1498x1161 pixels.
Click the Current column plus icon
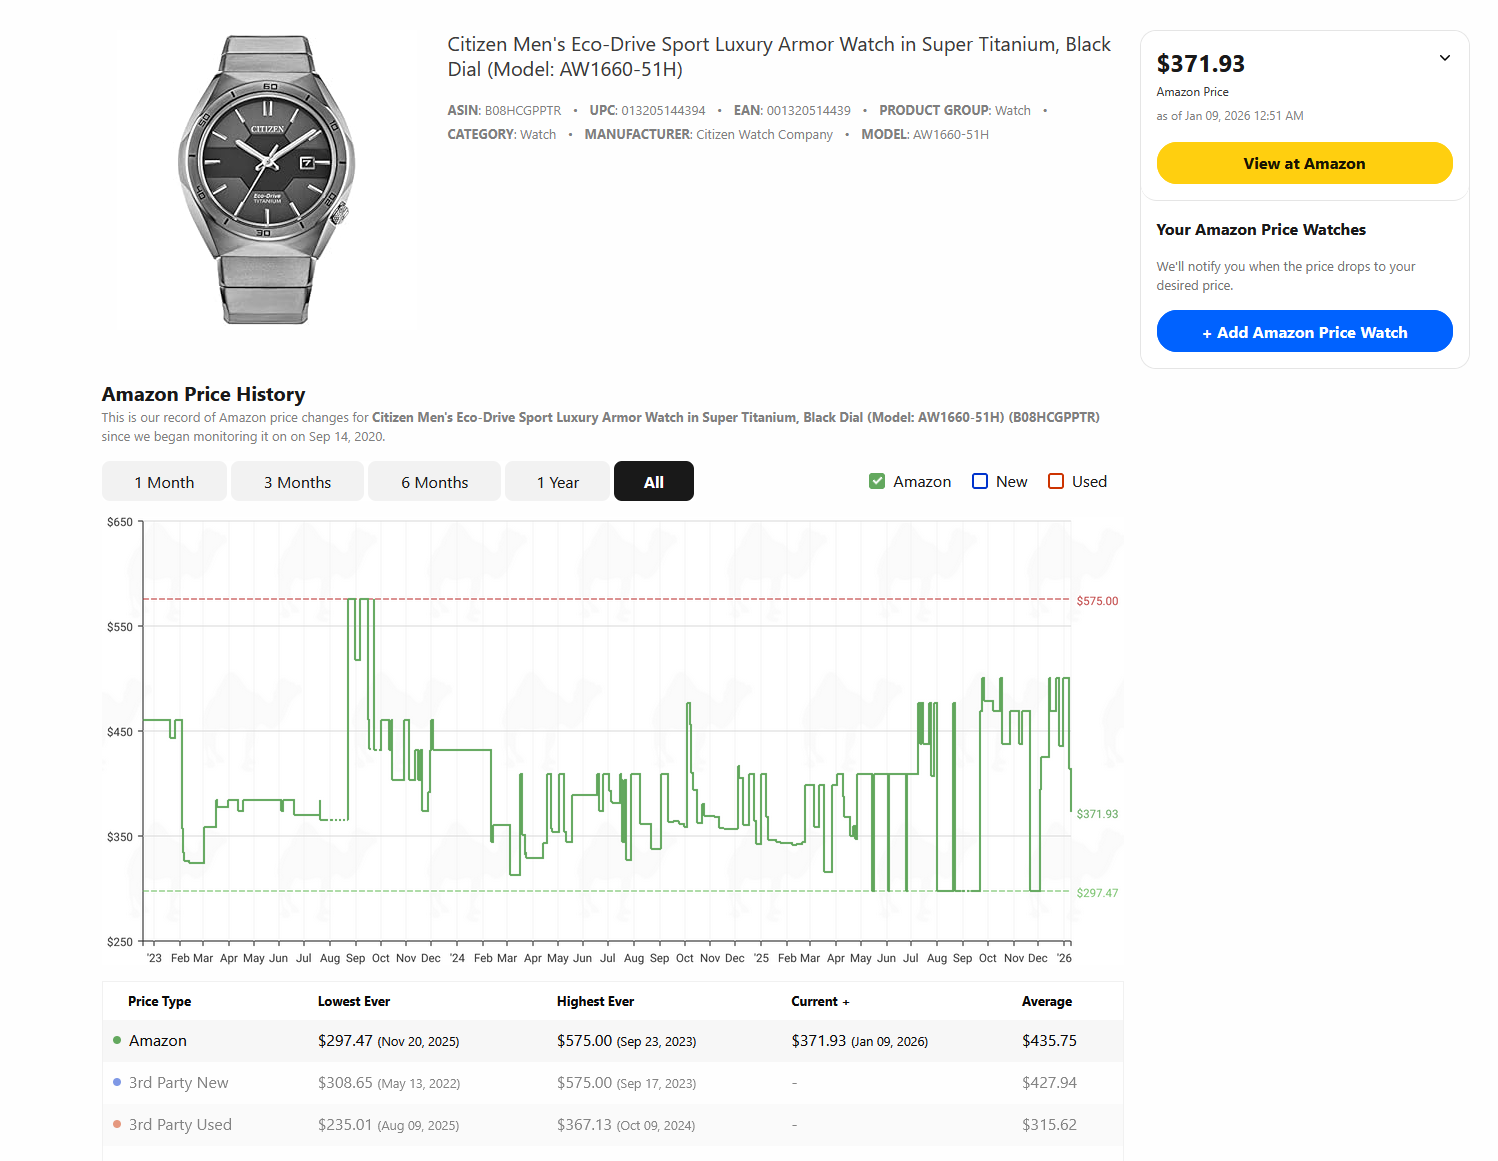[x=846, y=1002]
